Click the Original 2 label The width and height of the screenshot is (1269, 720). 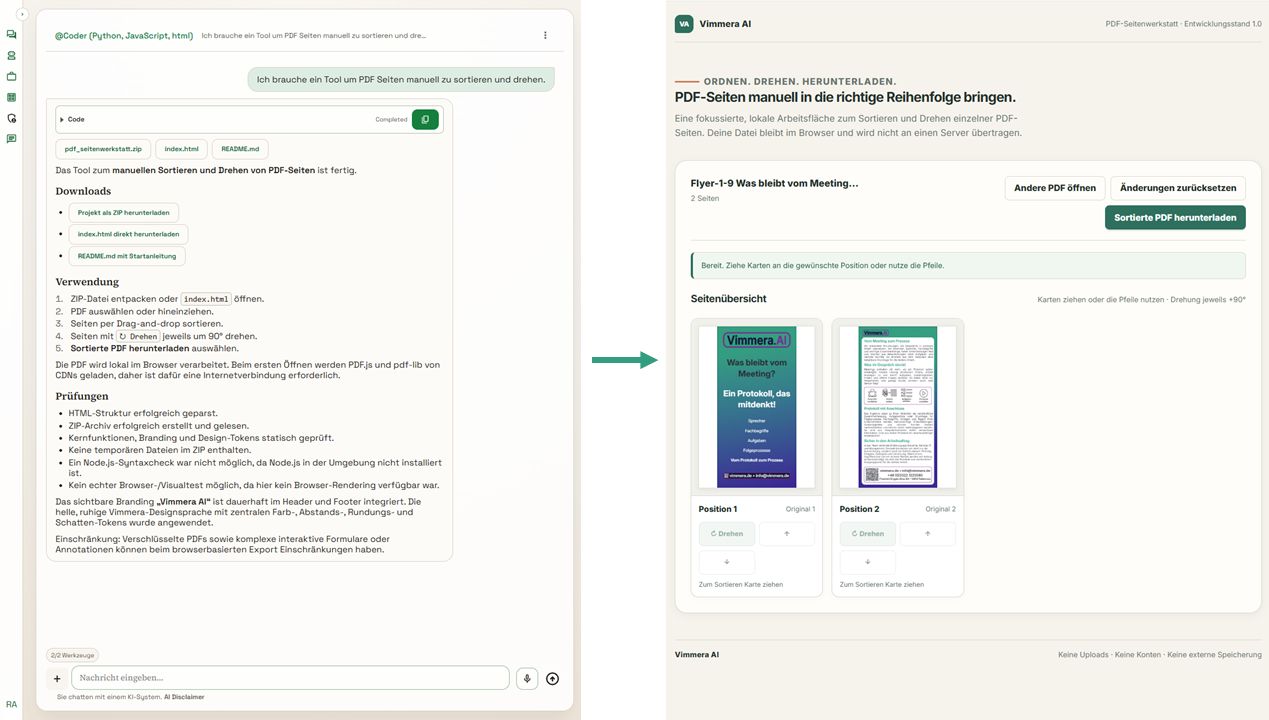[941, 509]
